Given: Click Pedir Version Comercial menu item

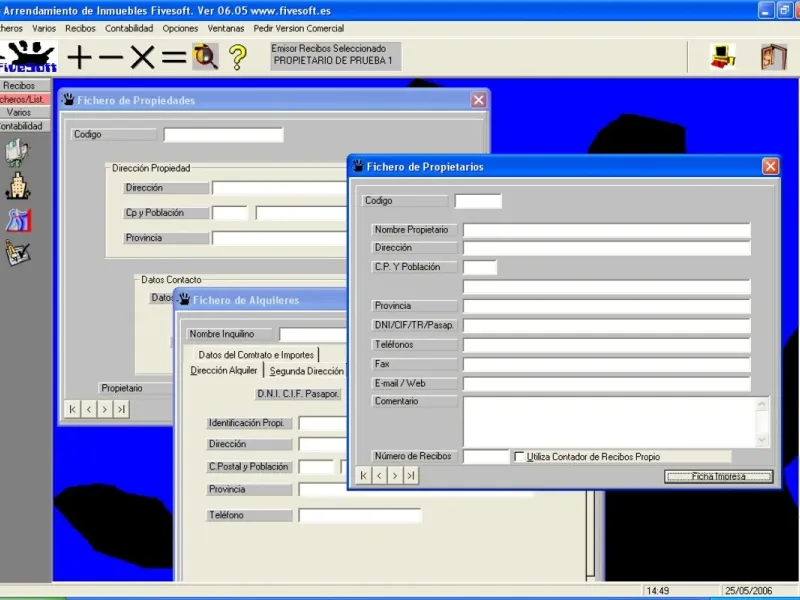Looking at the screenshot, I should pyautogui.click(x=298, y=29).
